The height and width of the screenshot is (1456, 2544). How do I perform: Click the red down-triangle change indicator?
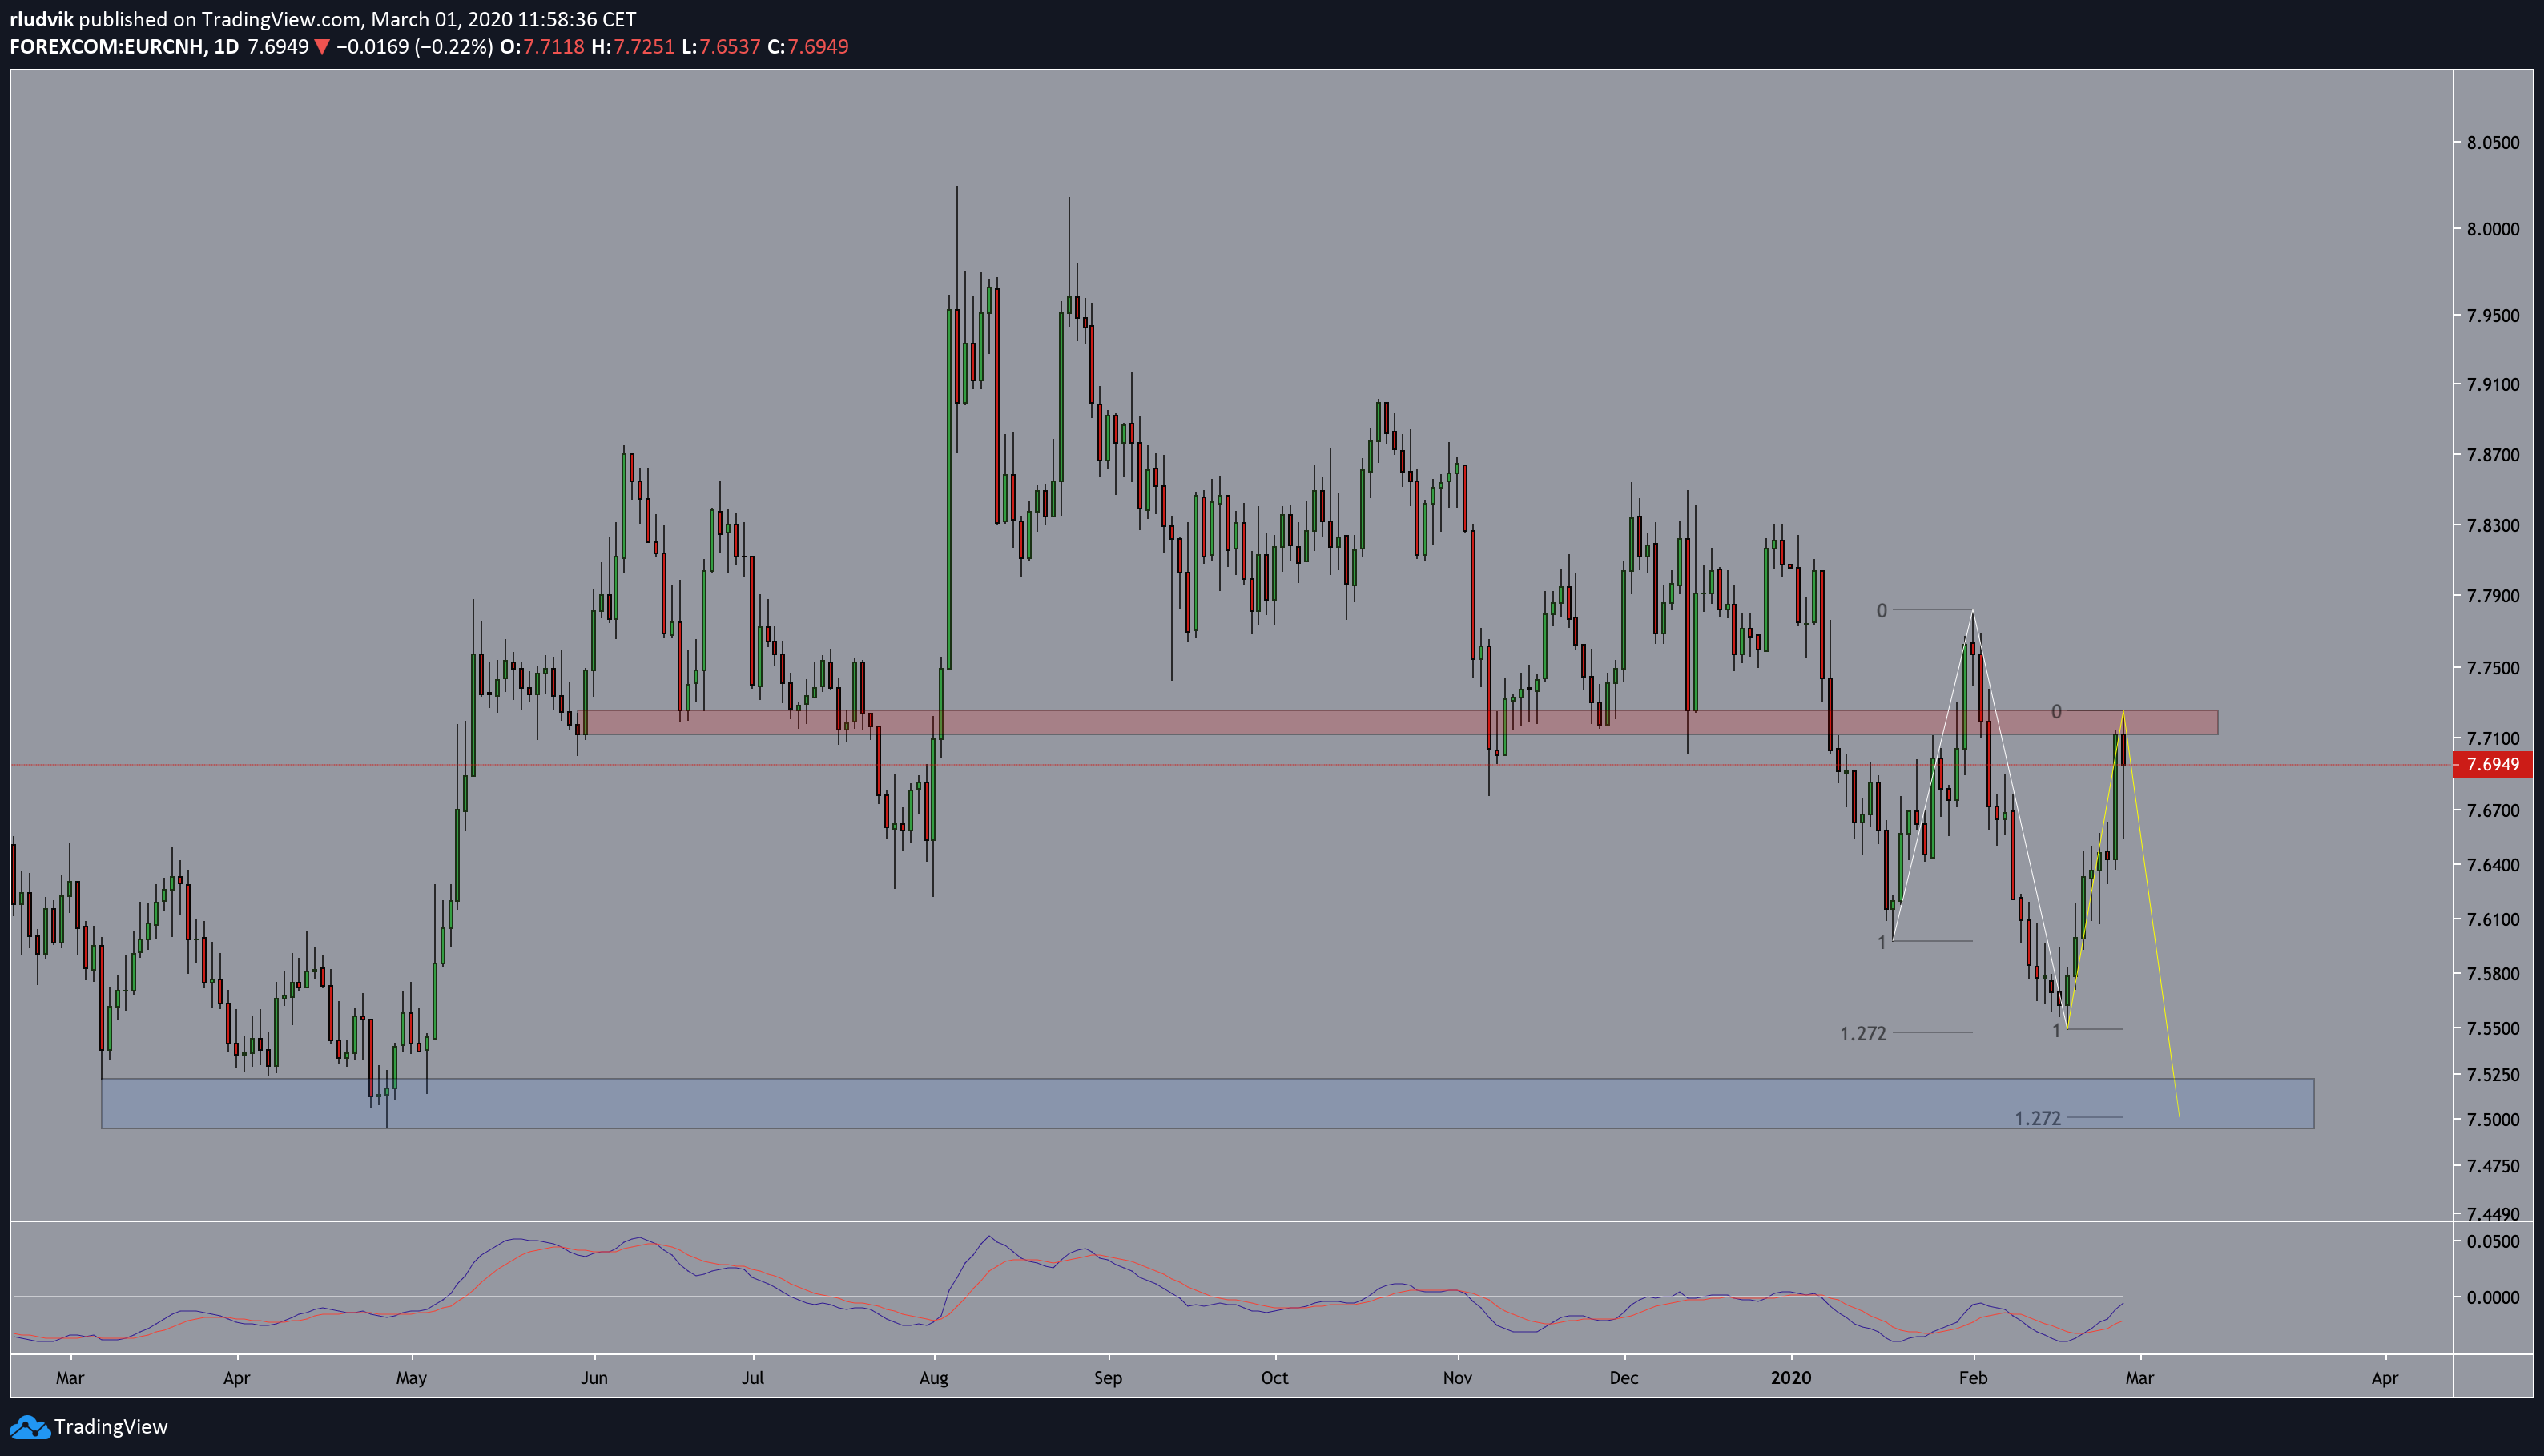tap(322, 47)
